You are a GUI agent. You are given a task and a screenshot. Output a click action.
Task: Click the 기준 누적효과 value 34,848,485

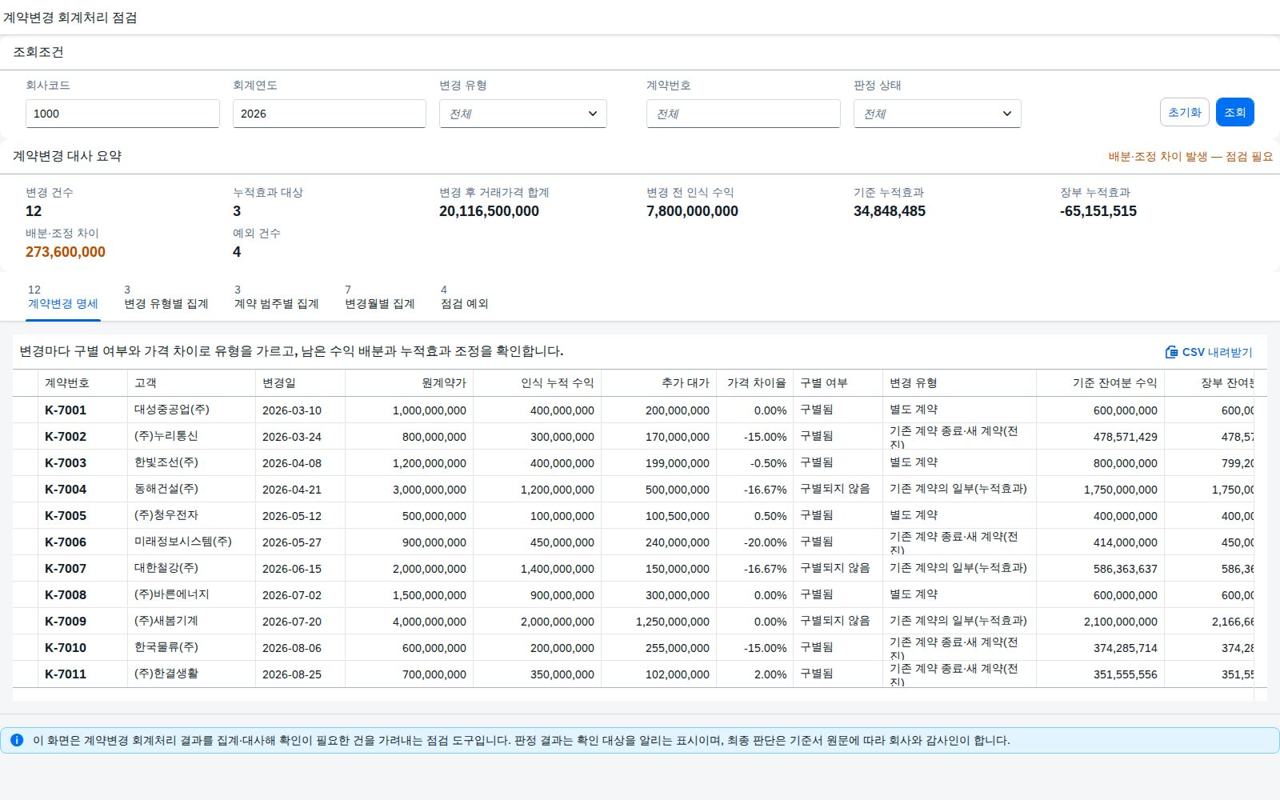click(x=889, y=211)
